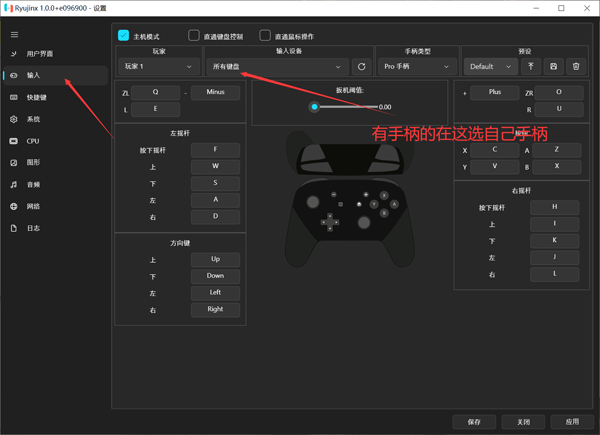This screenshot has height=435, width=600.
Task: Rebind the R key showing U
Action: pos(559,109)
